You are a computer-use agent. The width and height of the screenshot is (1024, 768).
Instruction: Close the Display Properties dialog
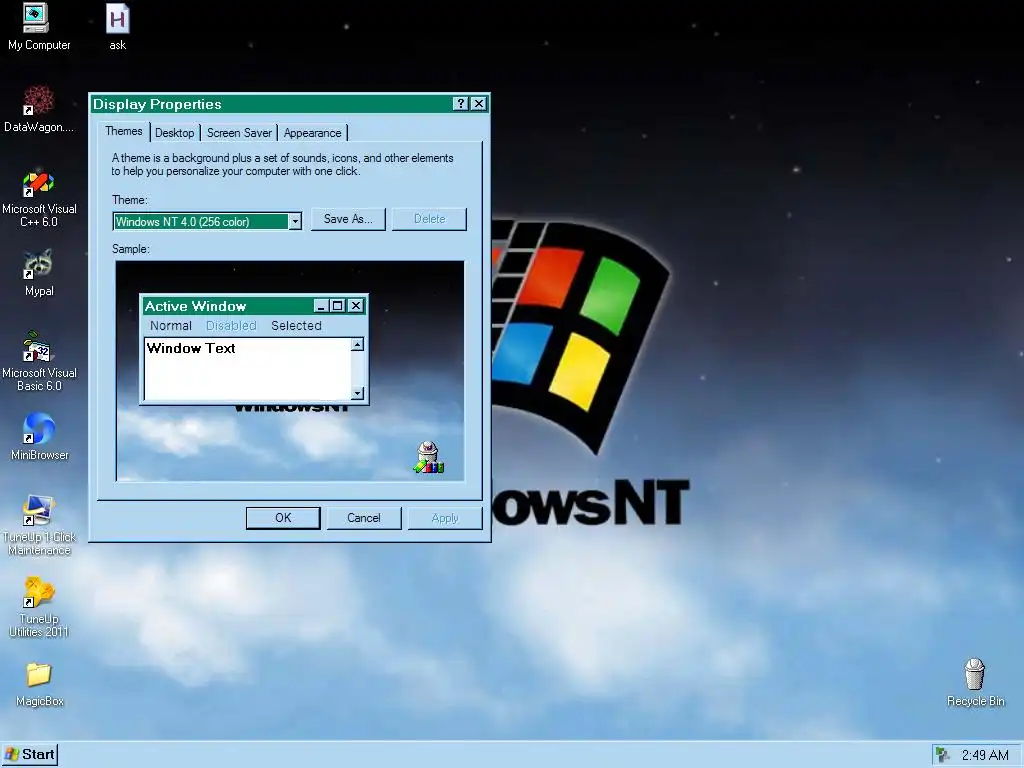point(479,104)
